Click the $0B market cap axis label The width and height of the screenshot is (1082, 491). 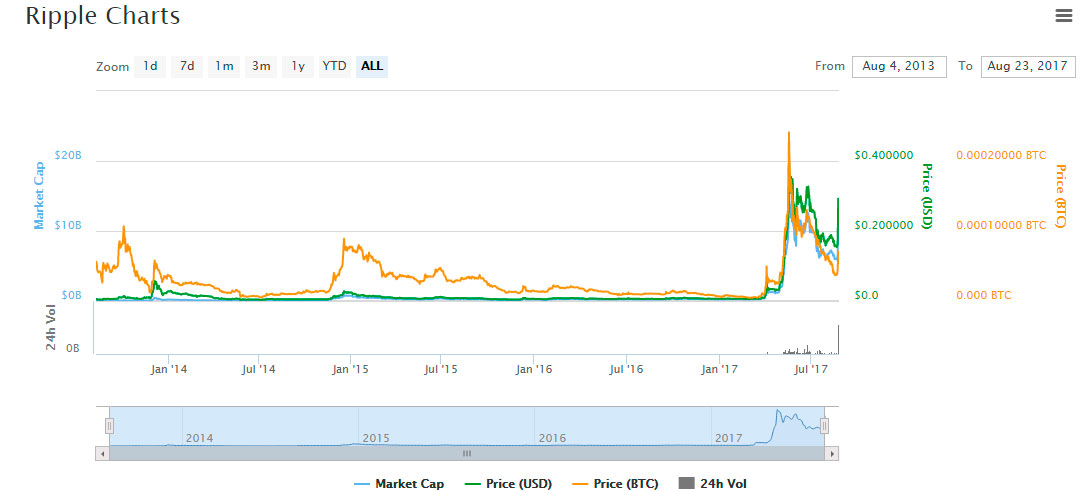pos(71,295)
